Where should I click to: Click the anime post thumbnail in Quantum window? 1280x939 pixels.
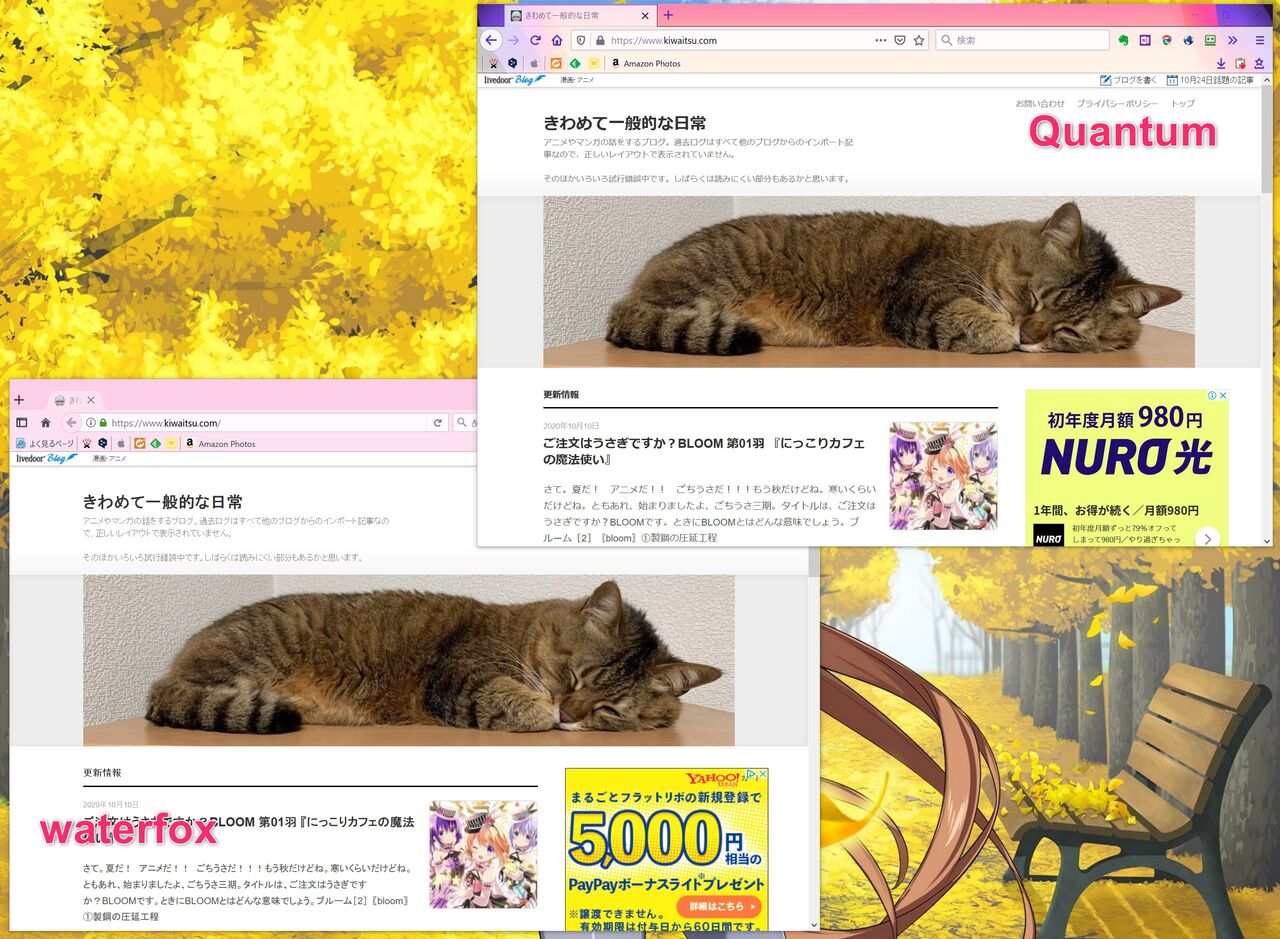tap(943, 475)
